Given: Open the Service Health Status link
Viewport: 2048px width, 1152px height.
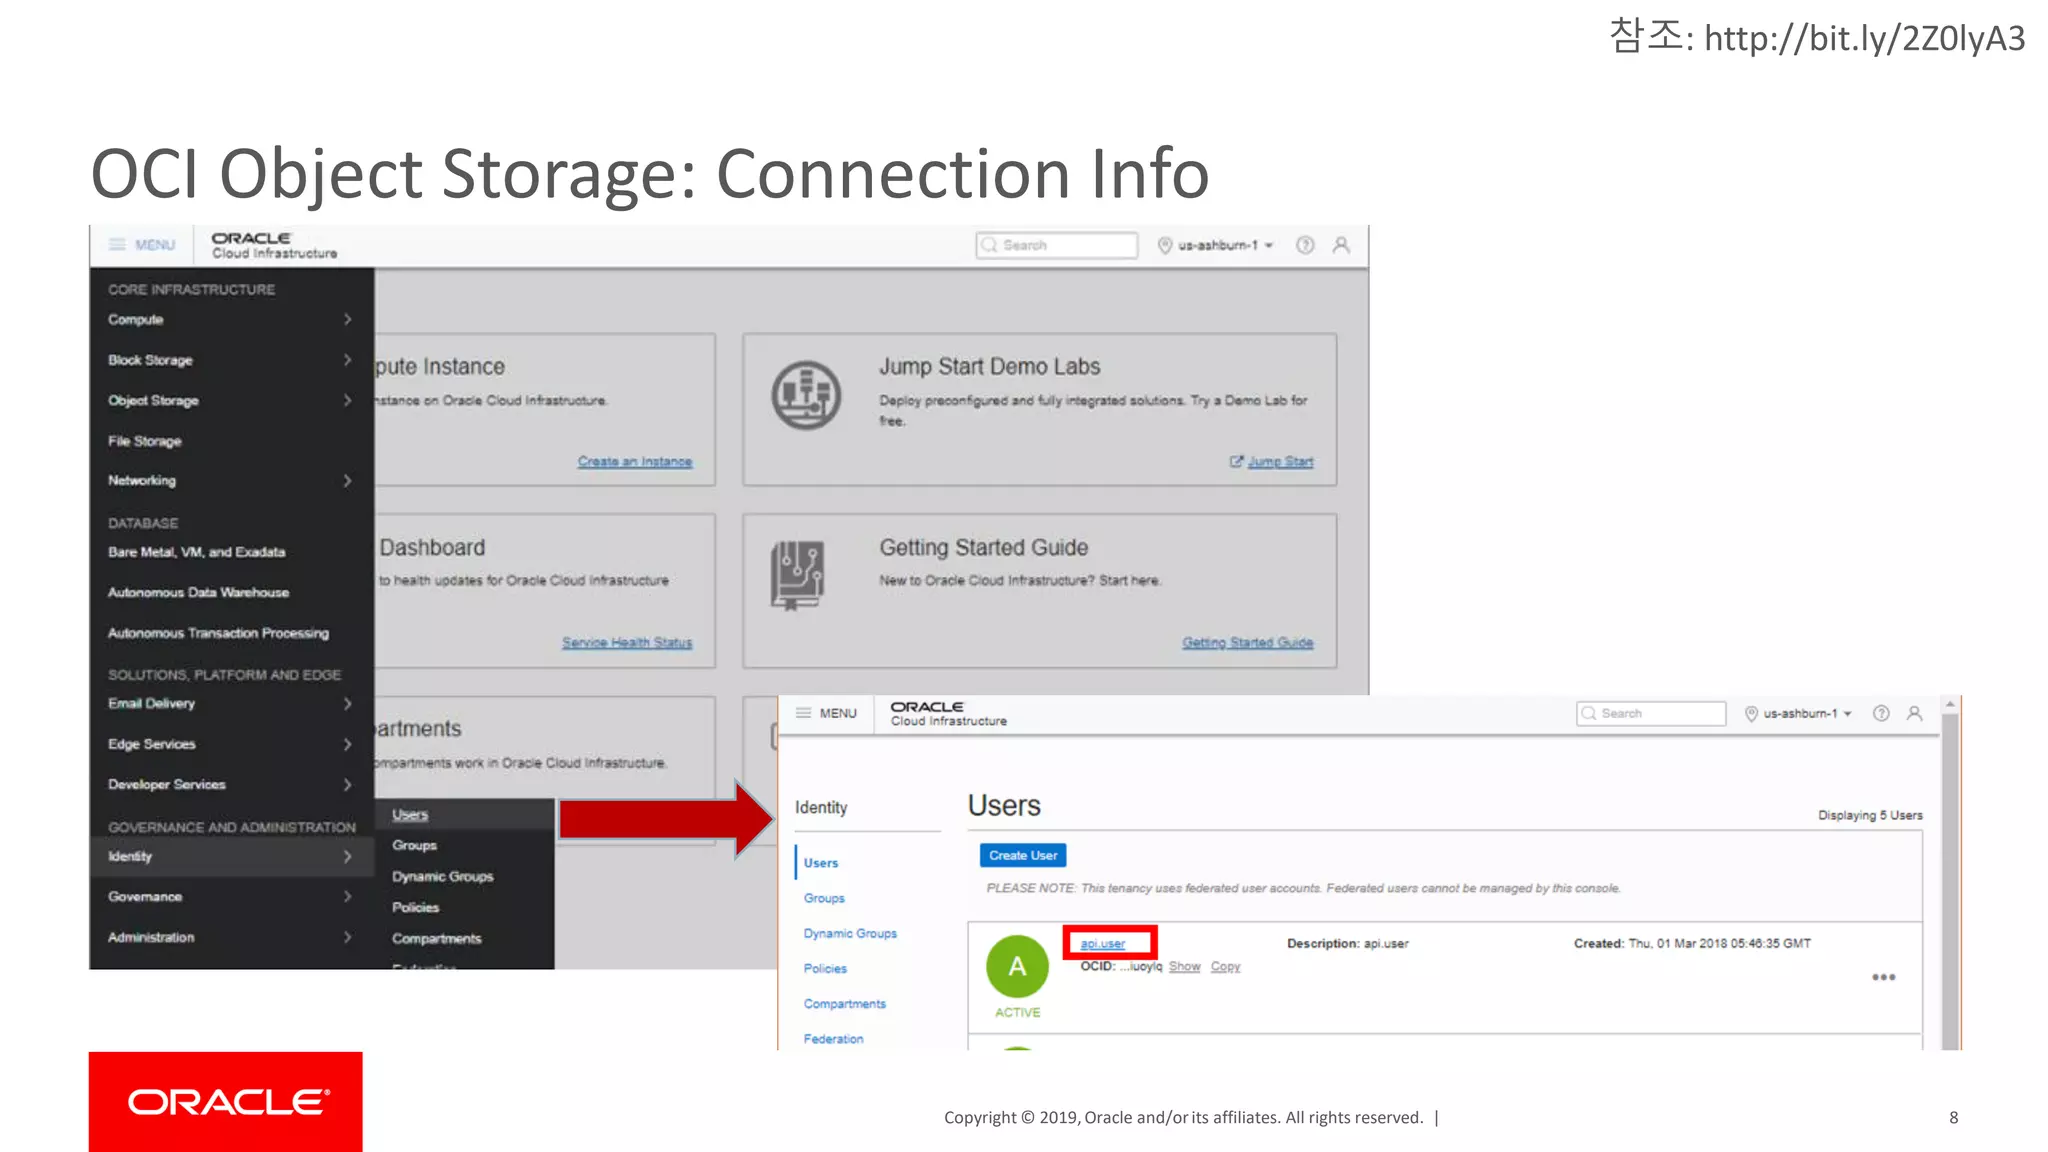Looking at the screenshot, I should pos(626,642).
